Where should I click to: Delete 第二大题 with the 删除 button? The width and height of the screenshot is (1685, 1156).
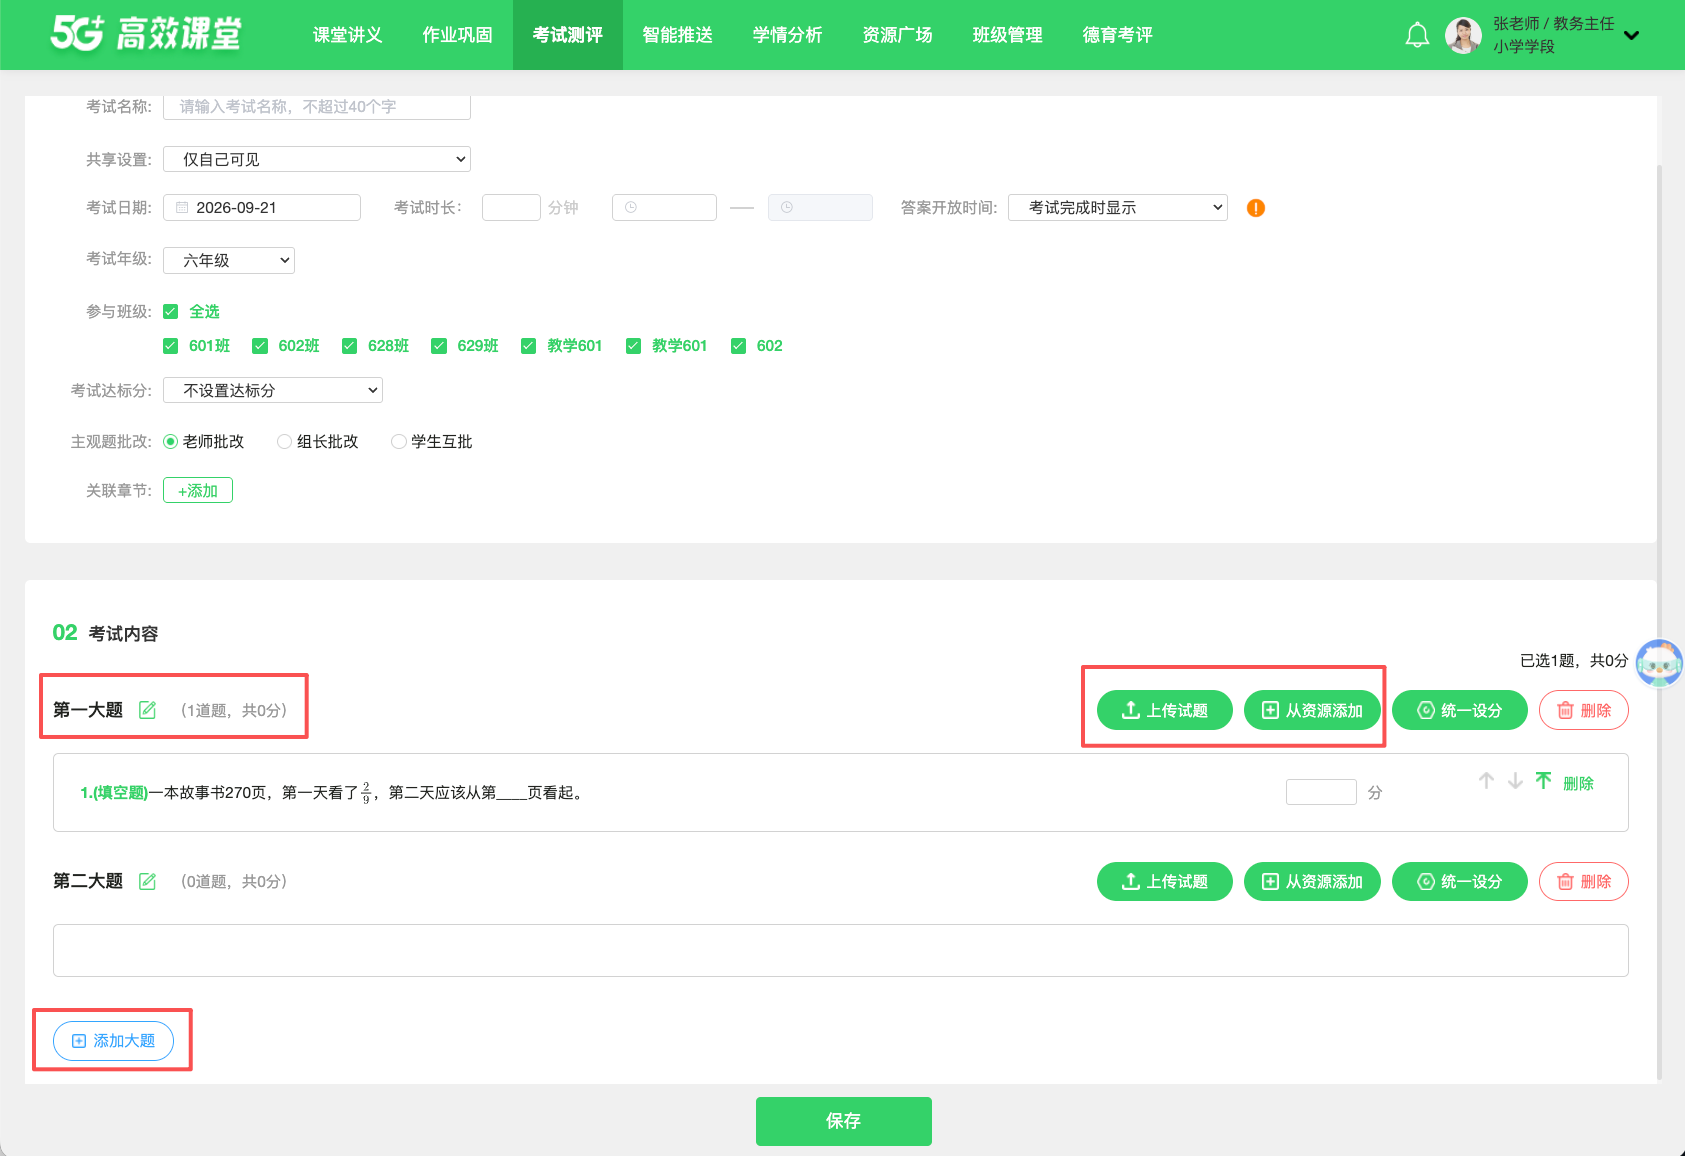point(1584,881)
